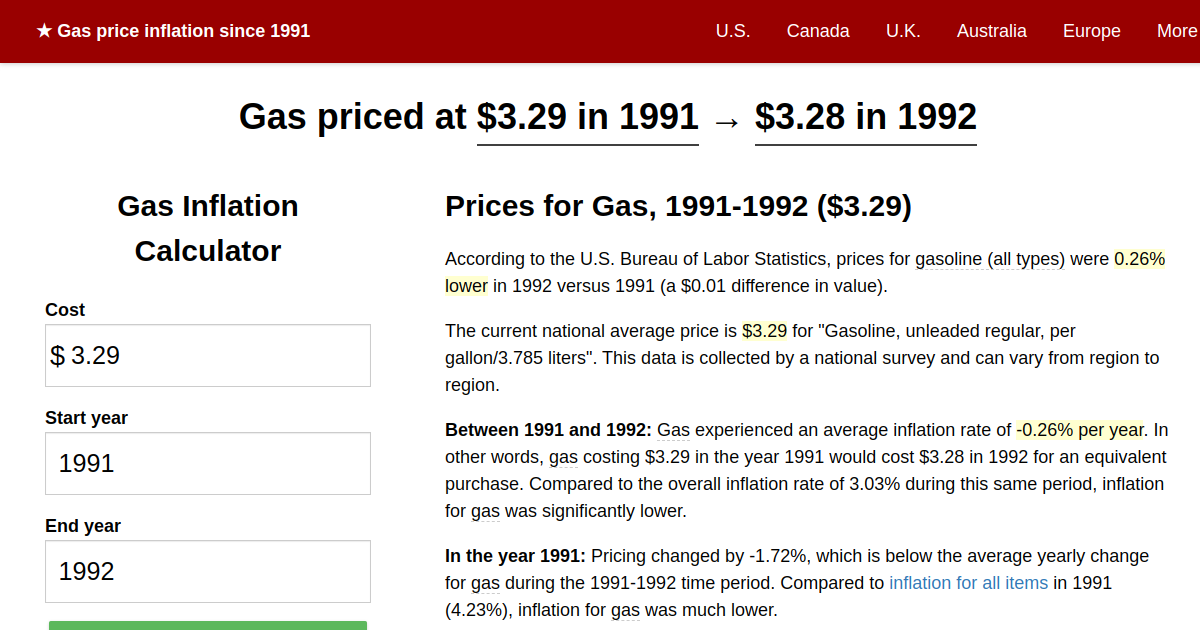The image size is (1200, 630).
Task: Open the inflation for all items link
Action: [x=968, y=582]
